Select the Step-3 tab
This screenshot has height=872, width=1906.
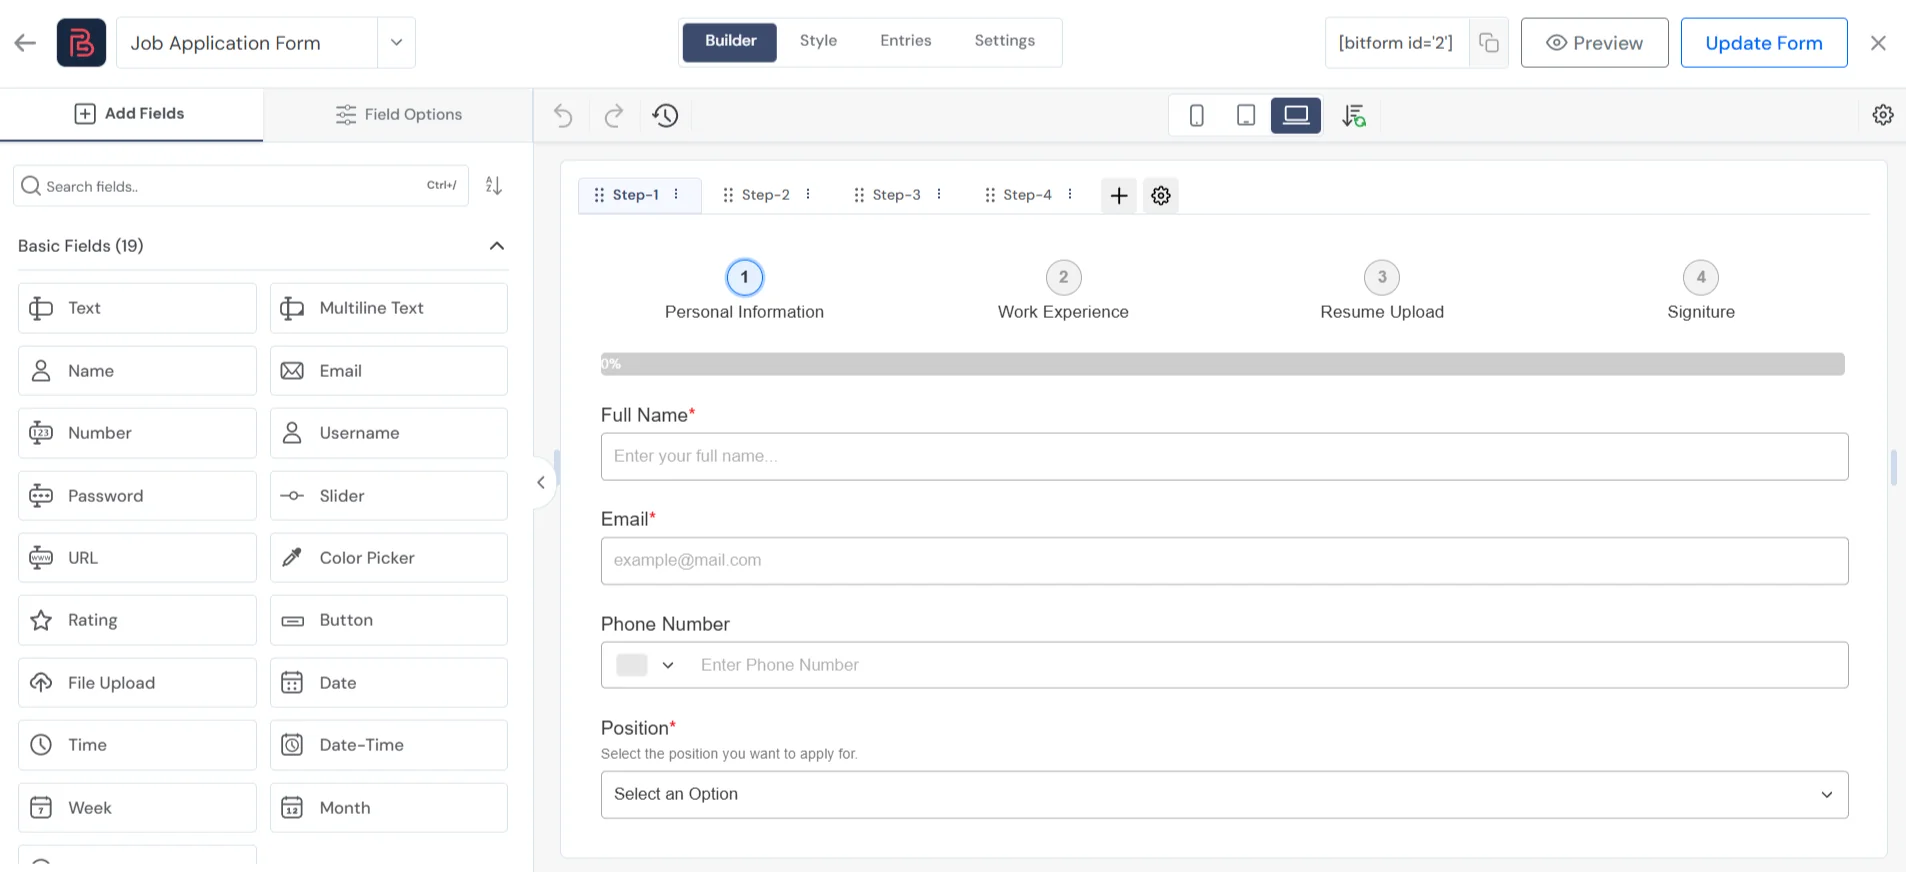896,195
